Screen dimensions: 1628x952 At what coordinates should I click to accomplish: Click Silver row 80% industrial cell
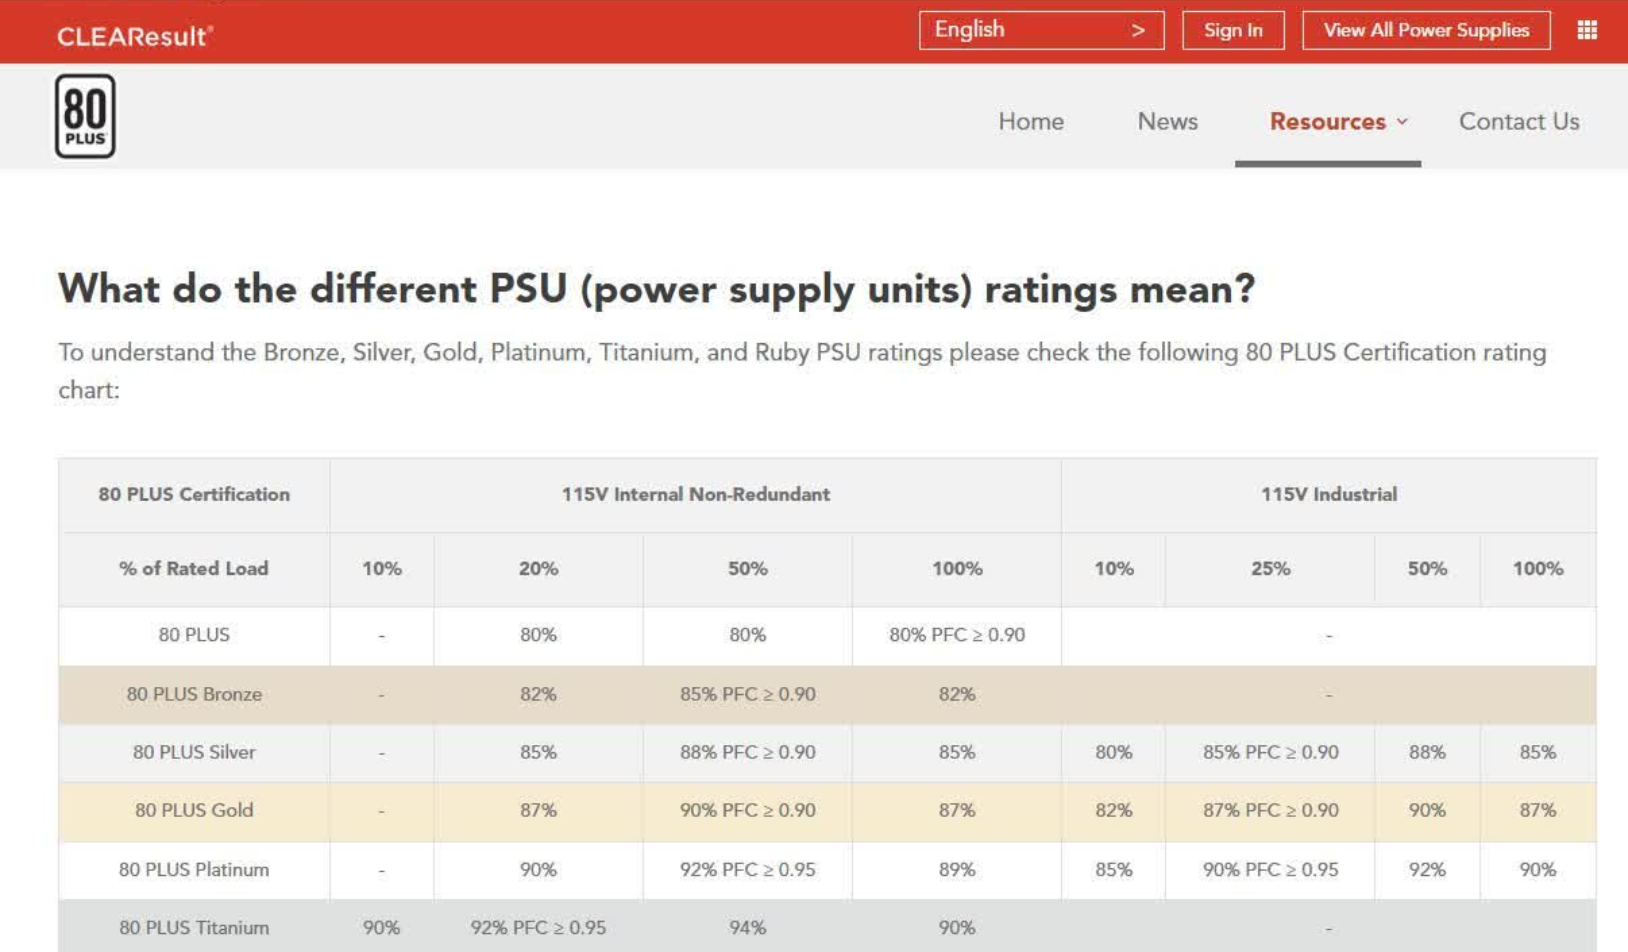point(1113,752)
